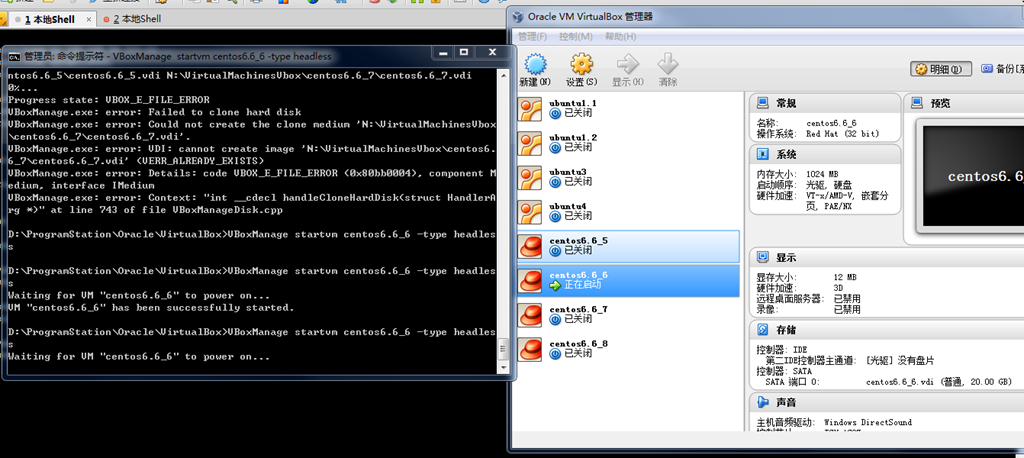The image size is (1024, 458).
Task: Click the 备份 snapshots button
Action: [1002, 69]
